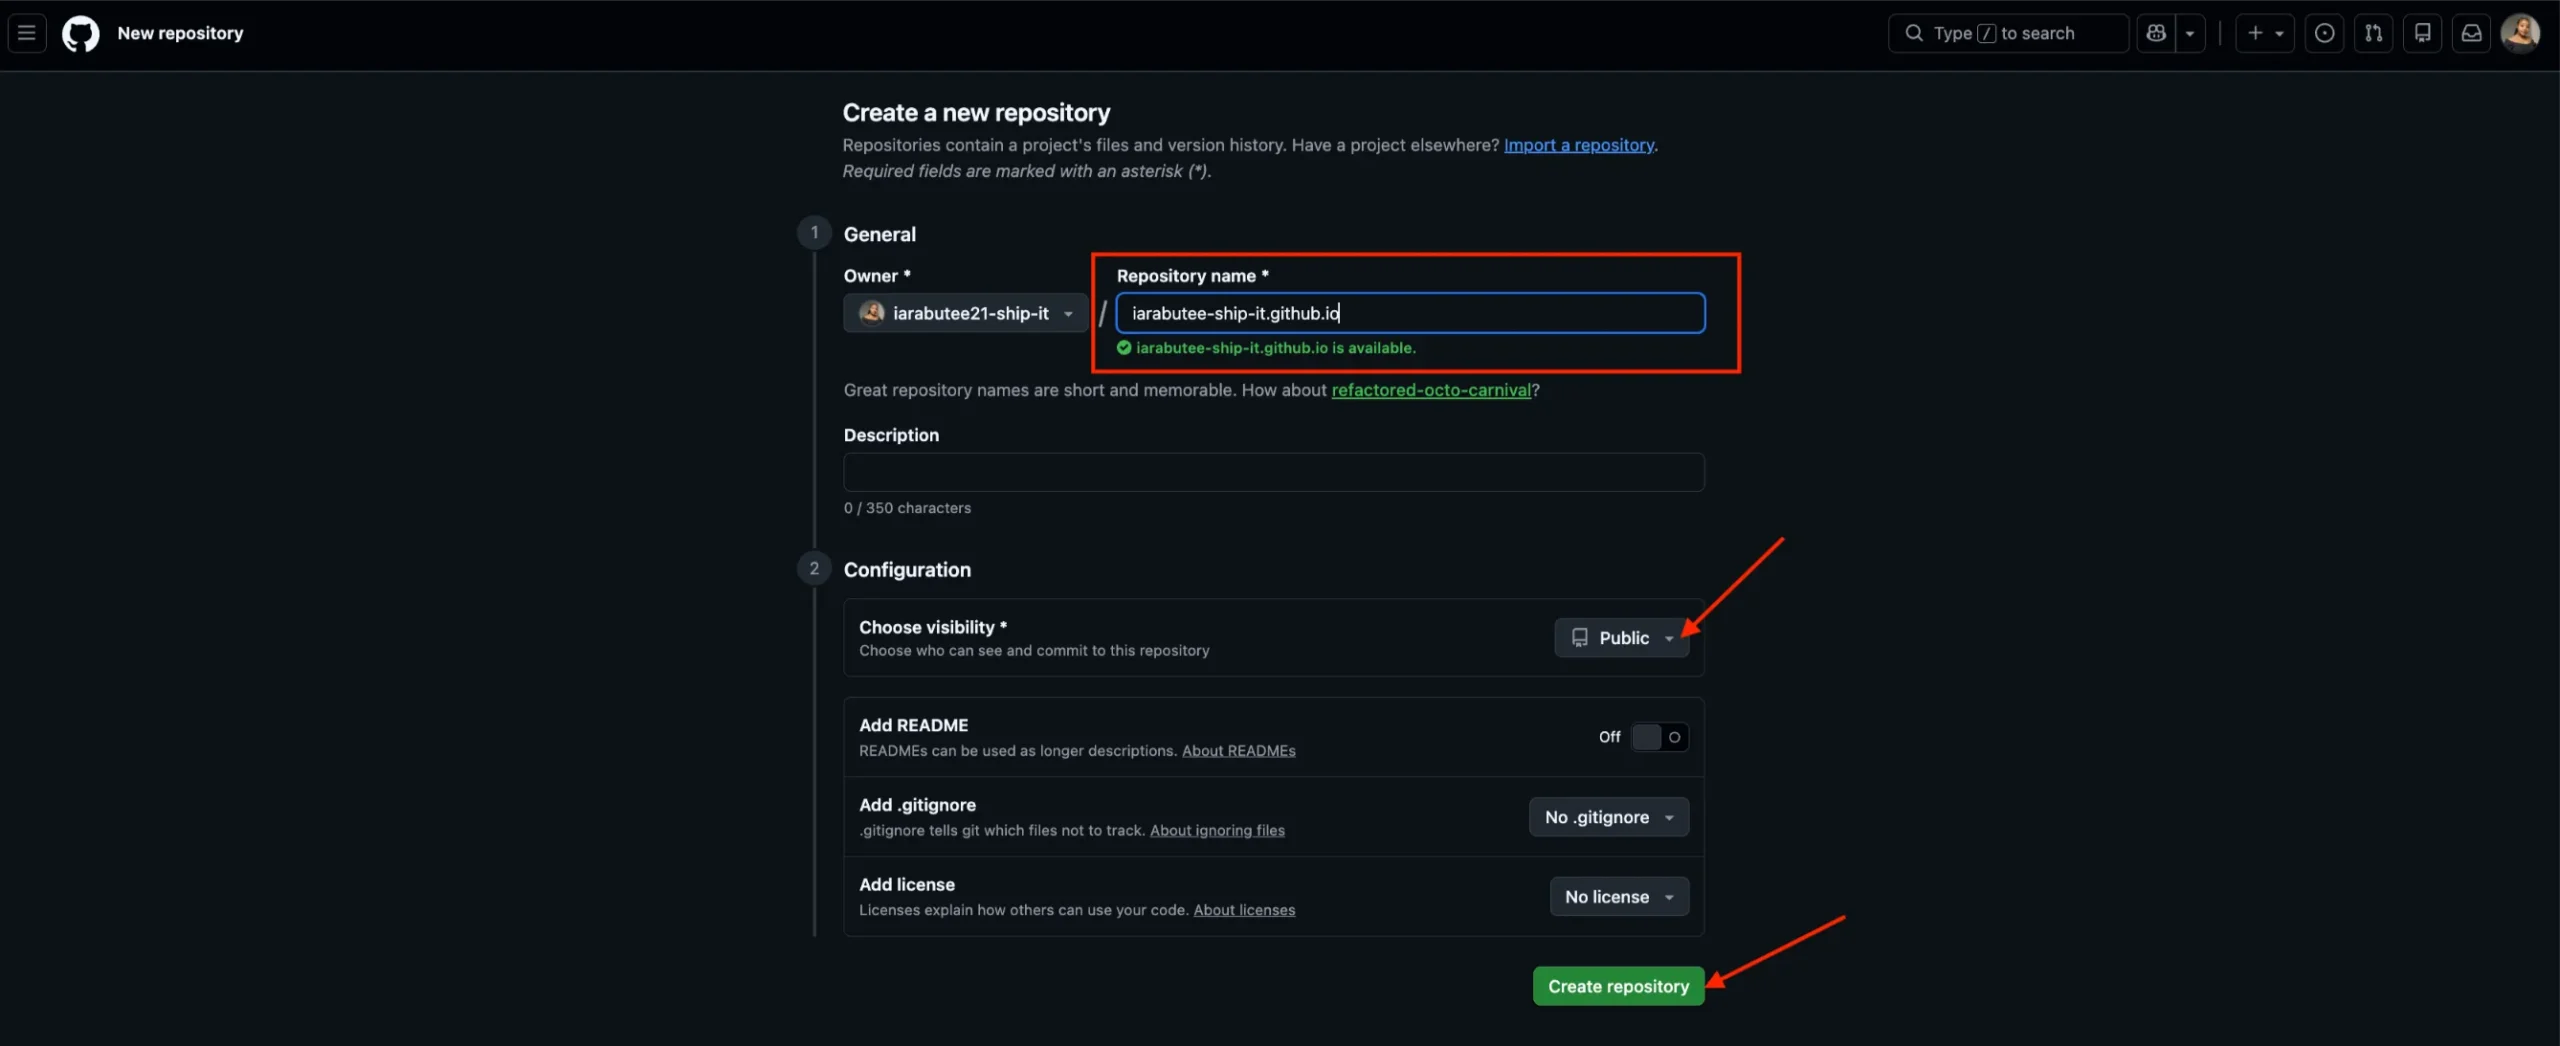Open the About licenses link

pyautogui.click(x=1244, y=910)
